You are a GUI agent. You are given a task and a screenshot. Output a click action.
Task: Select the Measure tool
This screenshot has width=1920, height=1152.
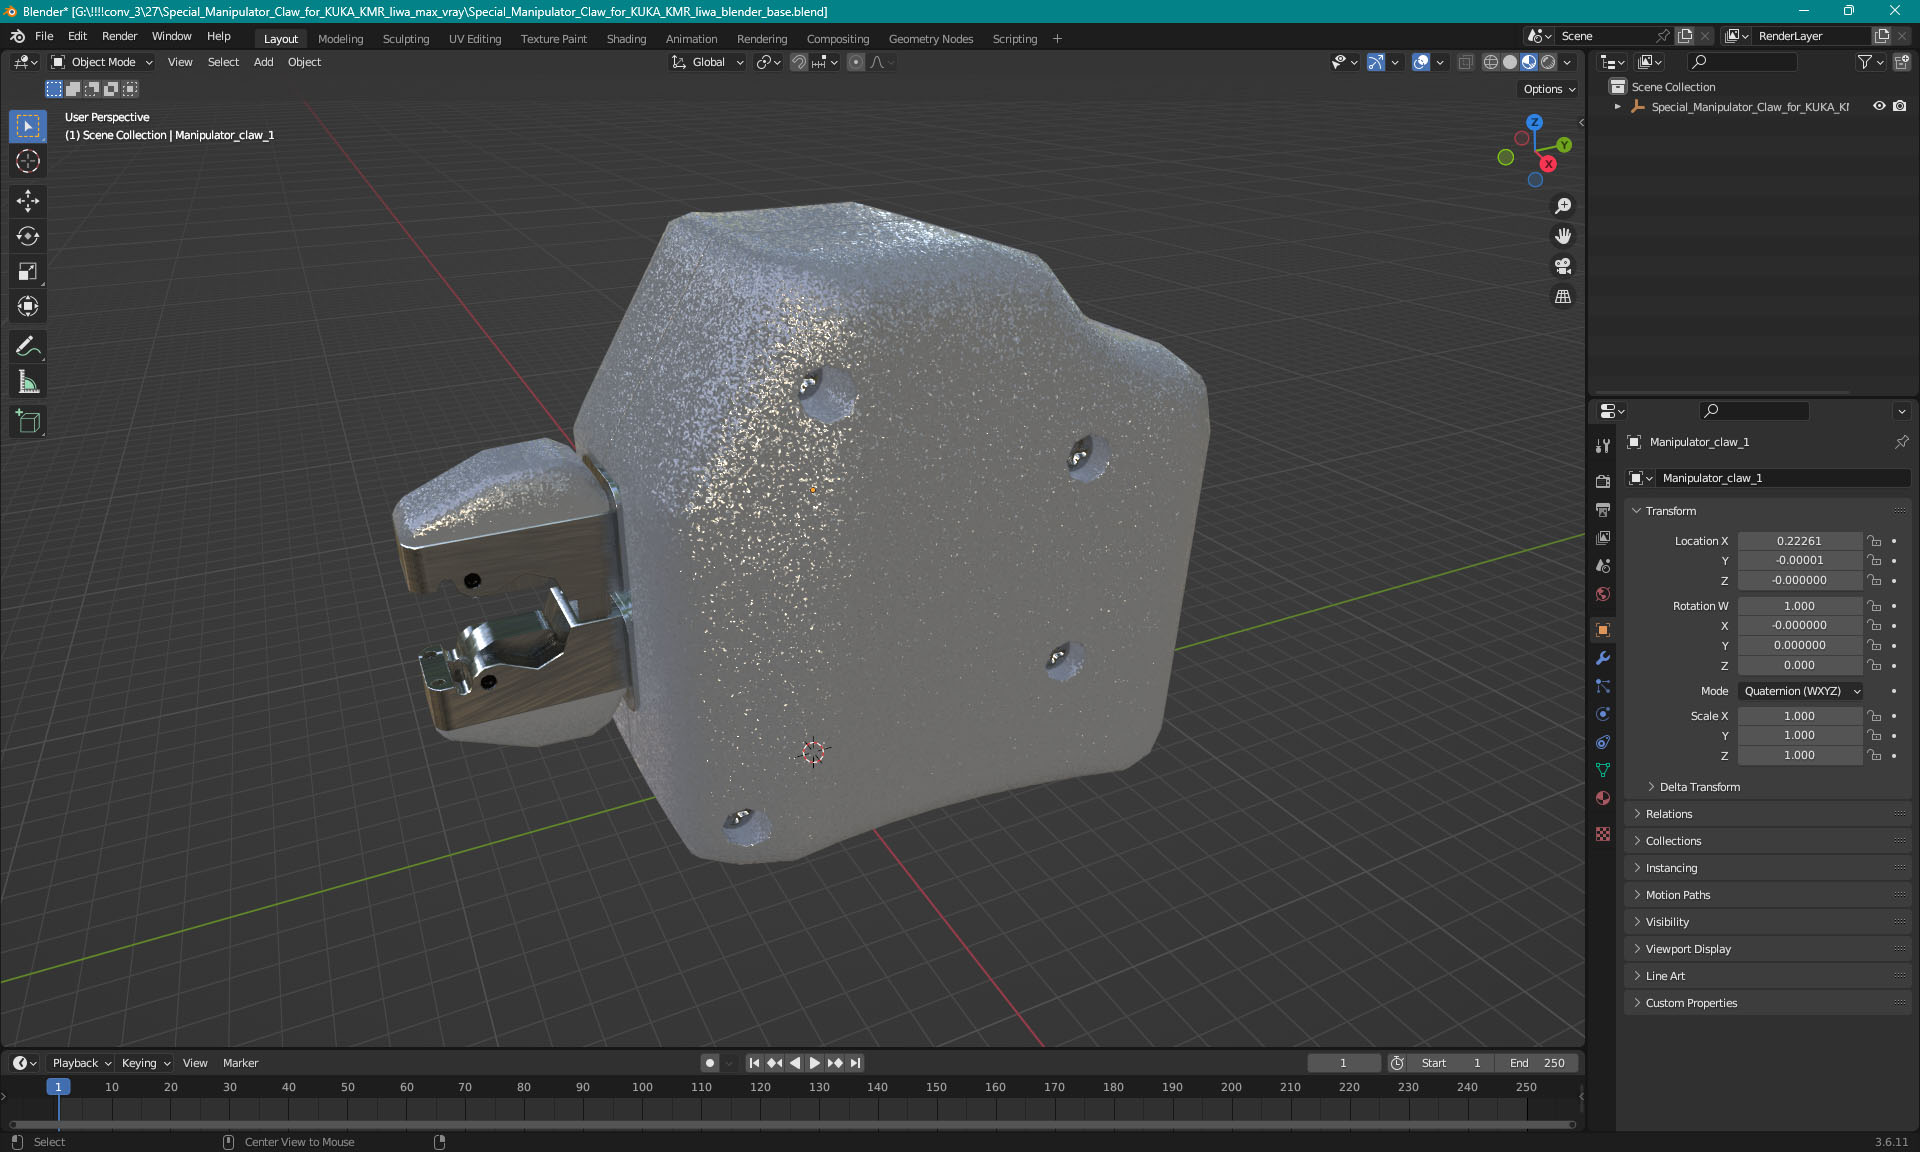tap(28, 382)
